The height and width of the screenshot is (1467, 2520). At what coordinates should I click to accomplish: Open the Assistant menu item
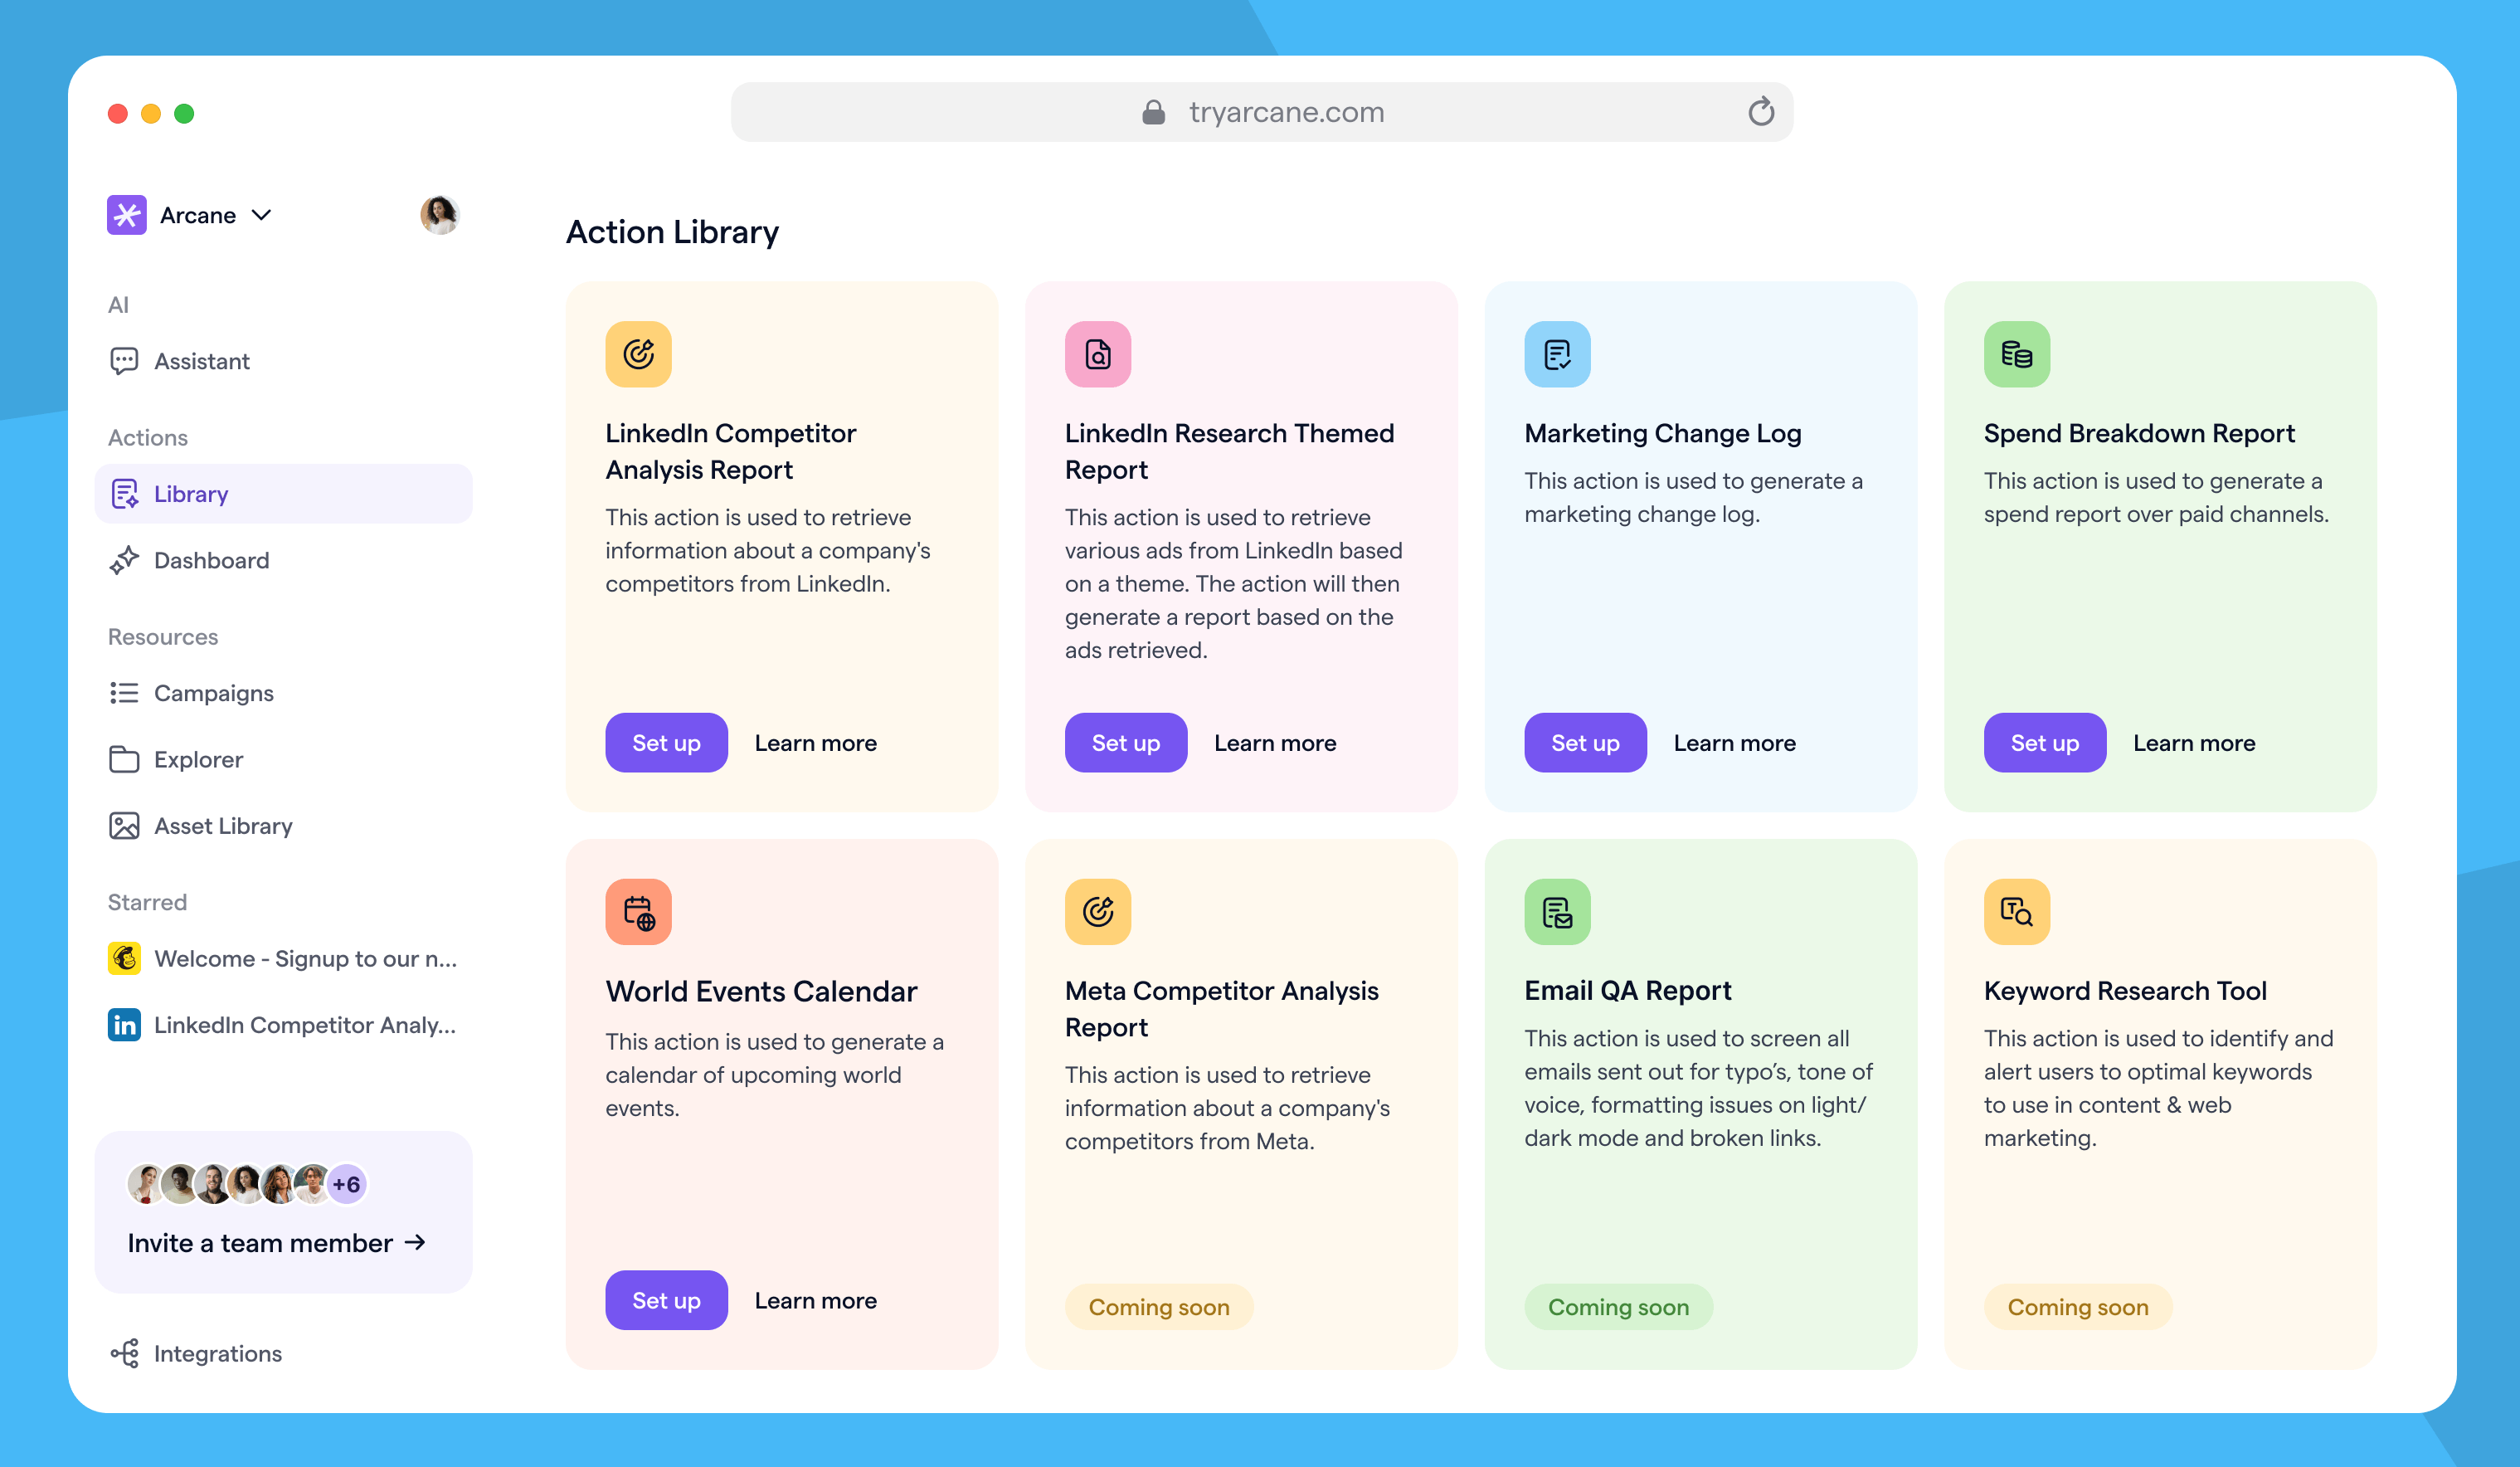pyautogui.click(x=200, y=361)
